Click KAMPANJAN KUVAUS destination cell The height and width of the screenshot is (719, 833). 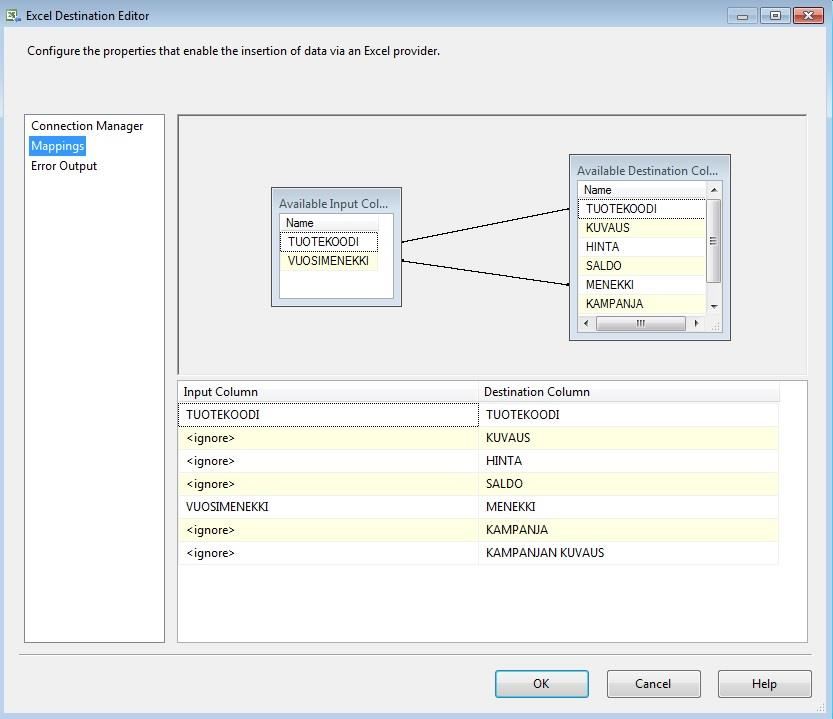point(628,553)
